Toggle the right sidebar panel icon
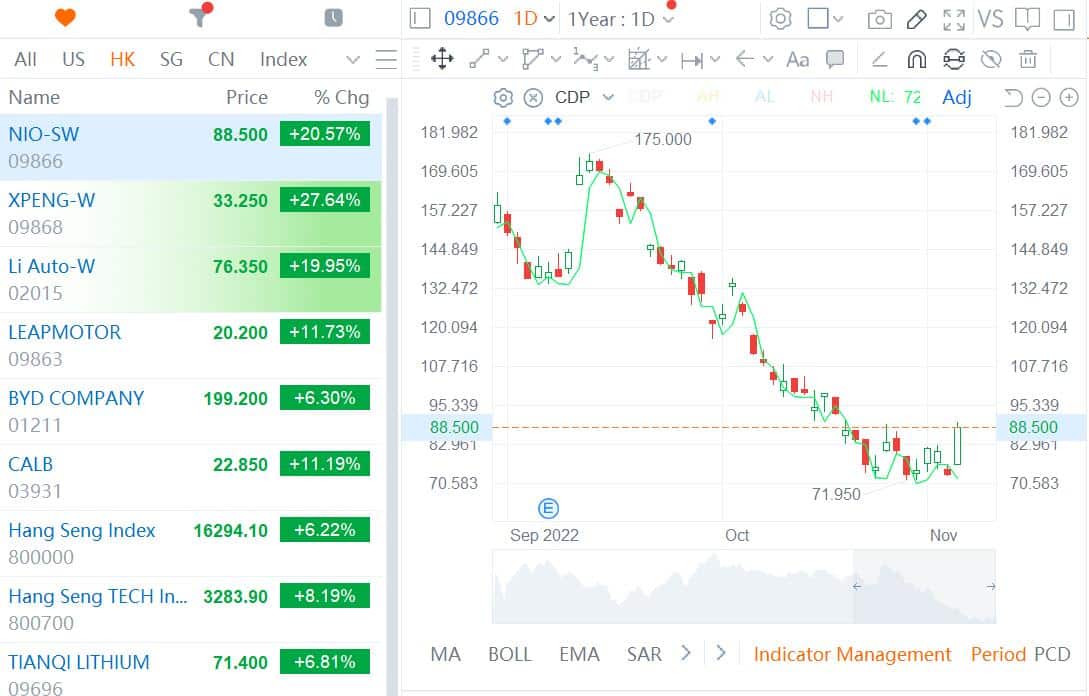The image size is (1089, 696). point(1061,19)
